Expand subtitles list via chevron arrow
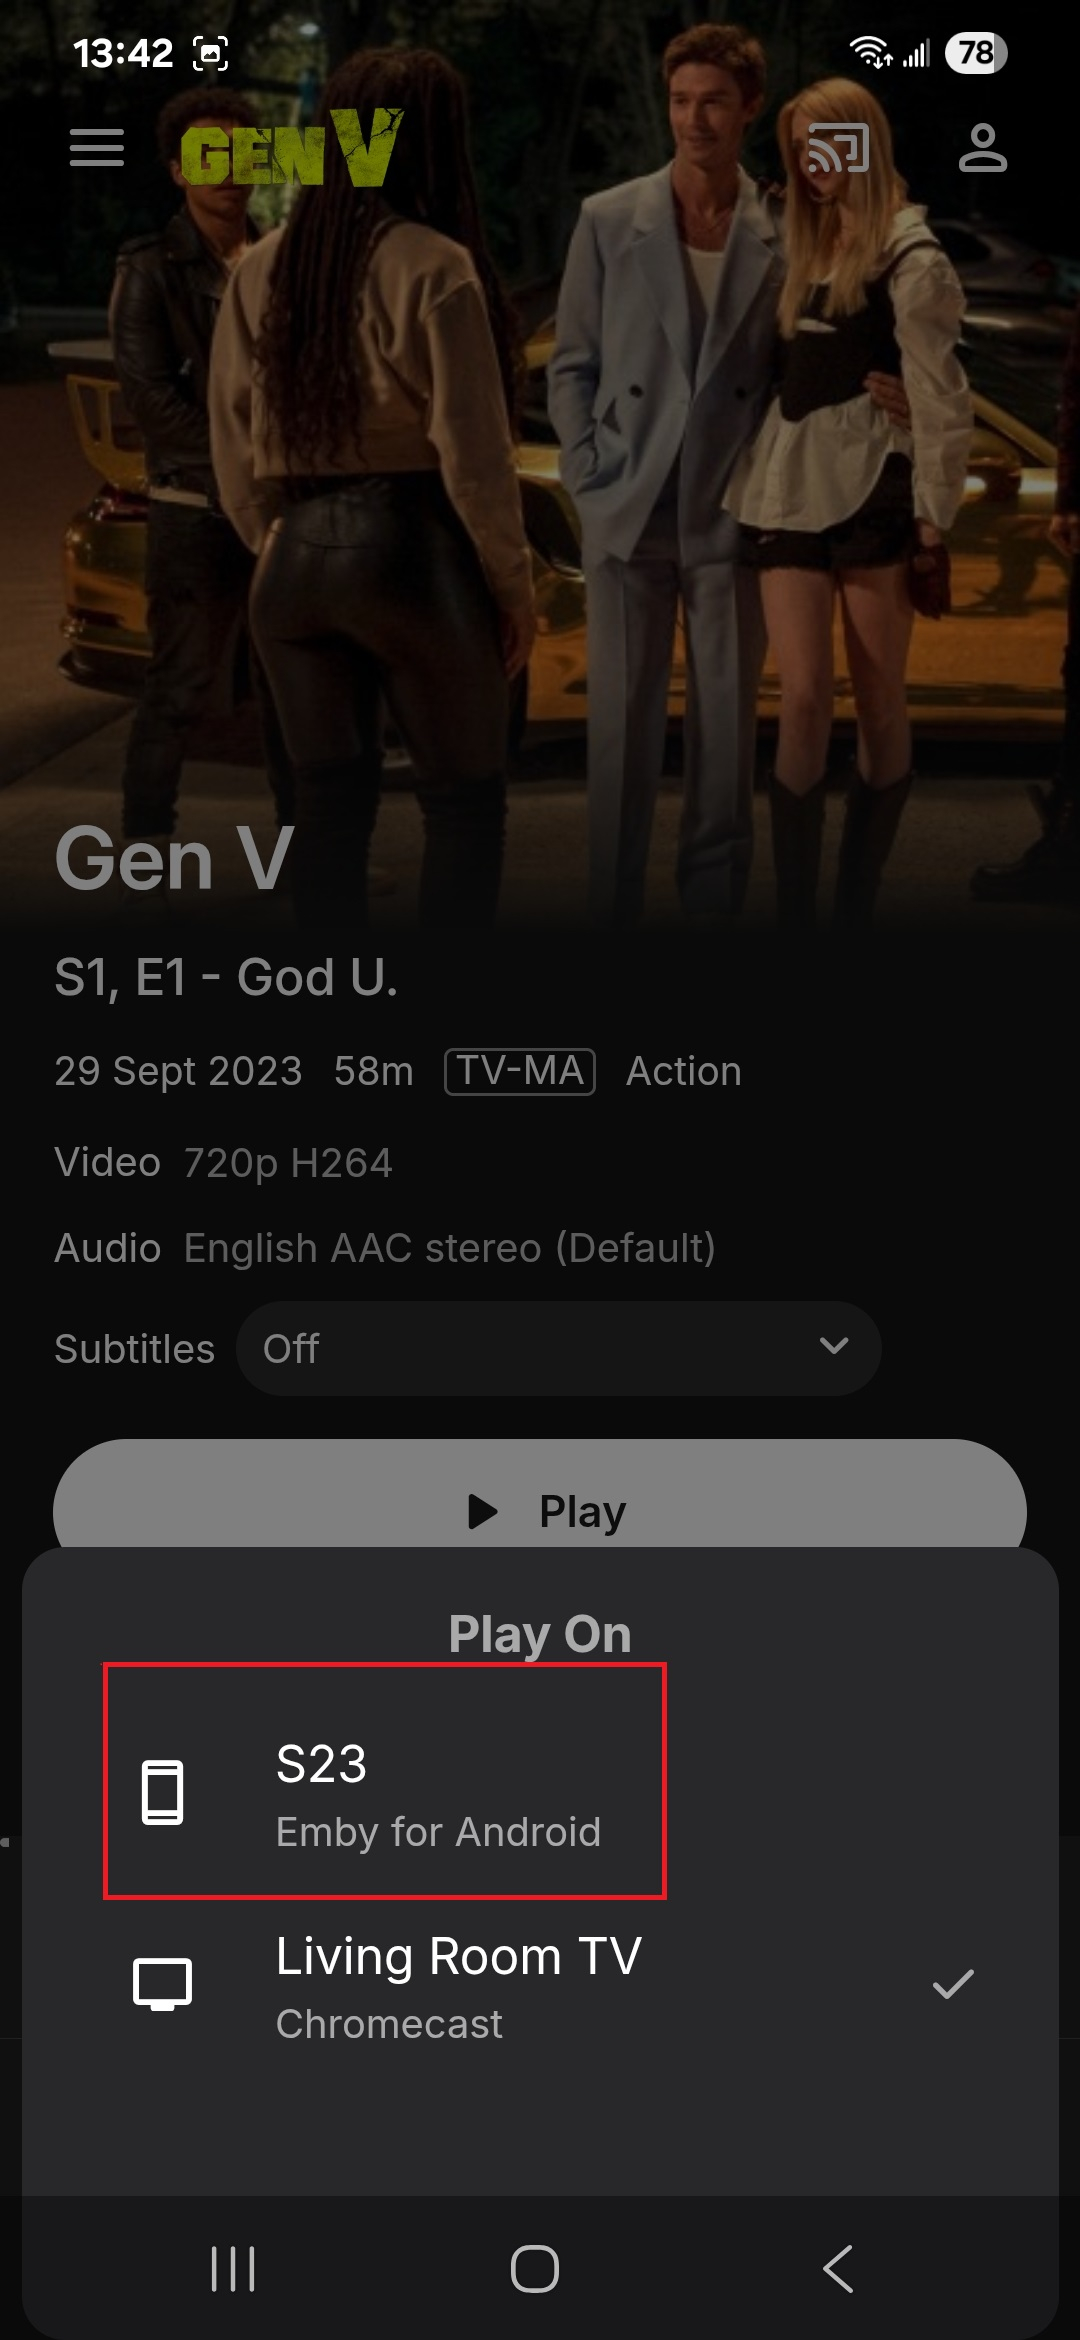This screenshot has width=1080, height=2340. [834, 1346]
